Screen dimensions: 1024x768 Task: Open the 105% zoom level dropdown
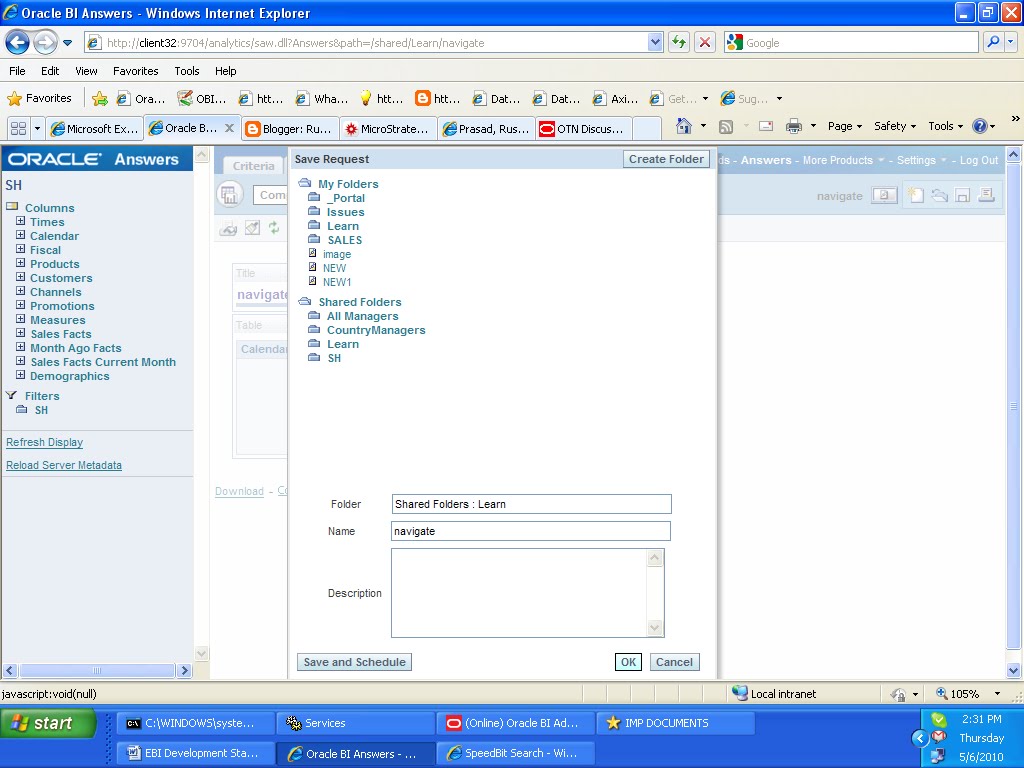coord(997,694)
